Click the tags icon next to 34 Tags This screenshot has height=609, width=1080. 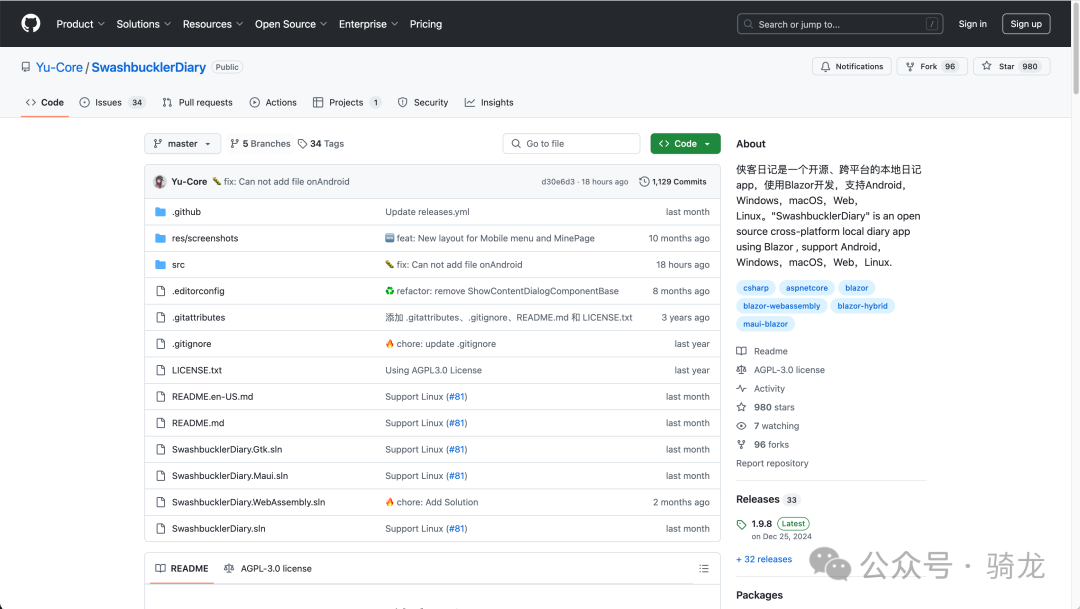(x=302, y=143)
